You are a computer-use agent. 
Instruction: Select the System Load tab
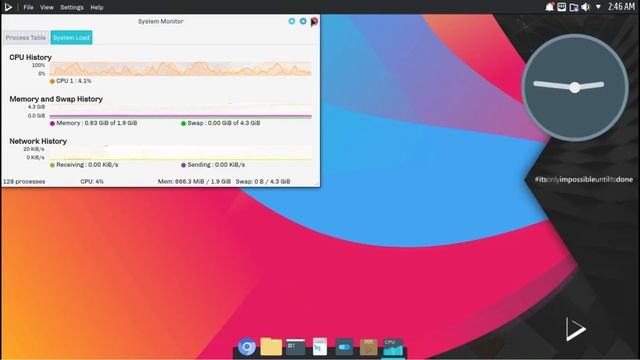pos(71,38)
